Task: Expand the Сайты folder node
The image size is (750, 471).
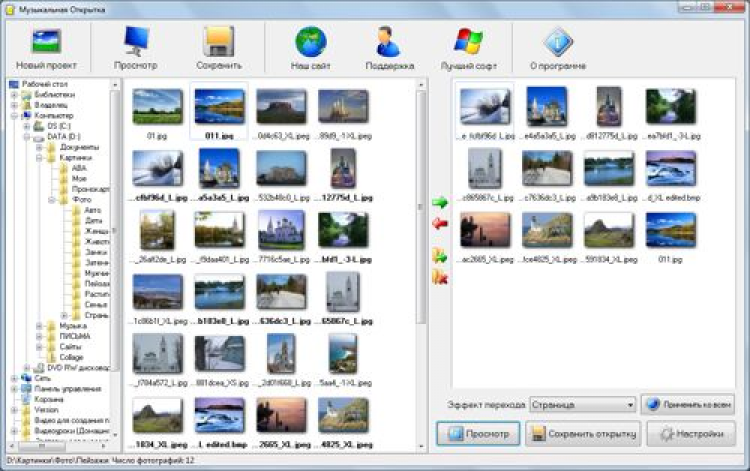Action: 39,347
